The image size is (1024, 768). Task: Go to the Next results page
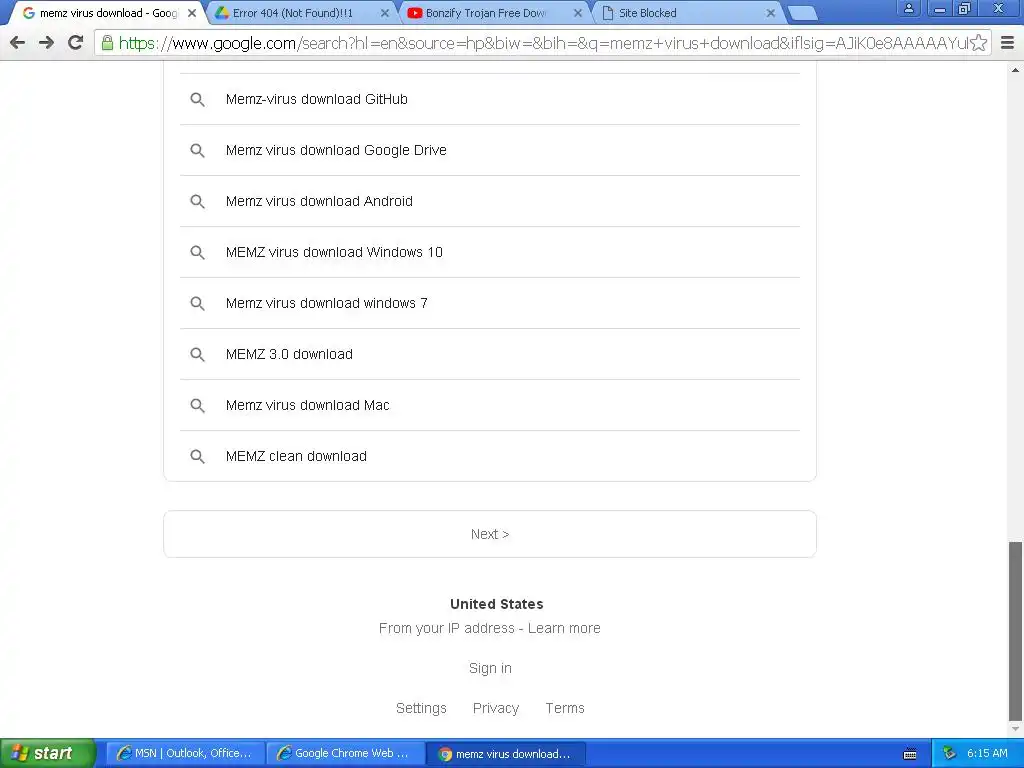[x=490, y=534]
